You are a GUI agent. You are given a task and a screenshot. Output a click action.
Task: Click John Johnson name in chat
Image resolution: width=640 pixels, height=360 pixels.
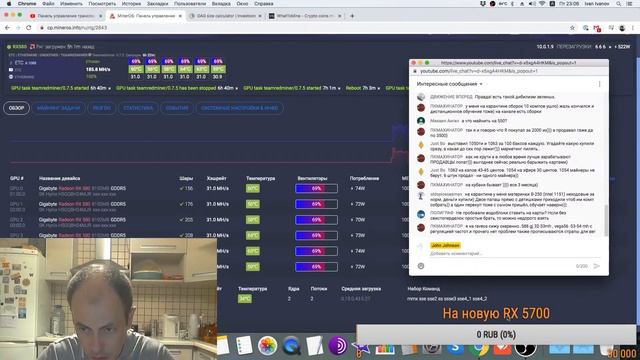pyautogui.click(x=445, y=245)
